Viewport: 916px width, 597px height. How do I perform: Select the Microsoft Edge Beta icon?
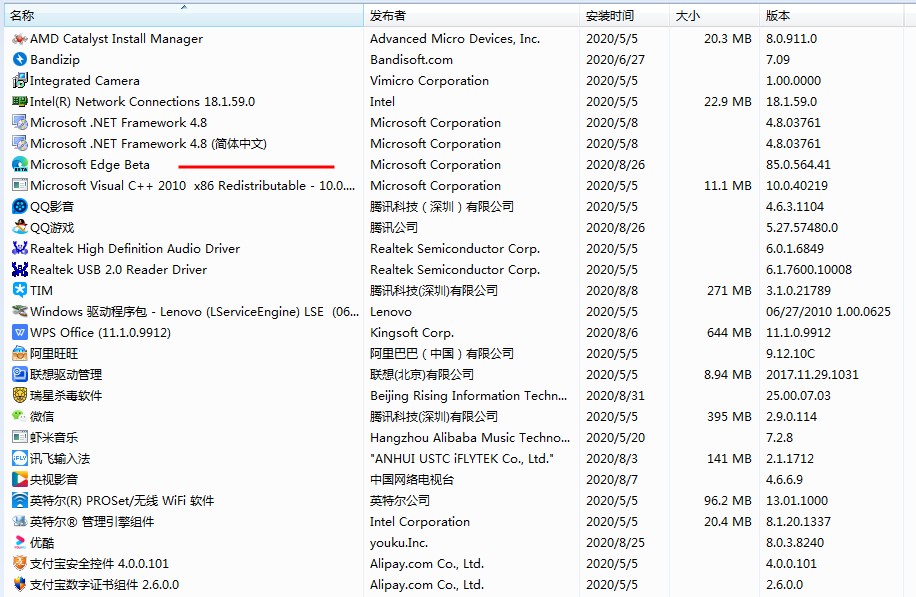coord(20,165)
